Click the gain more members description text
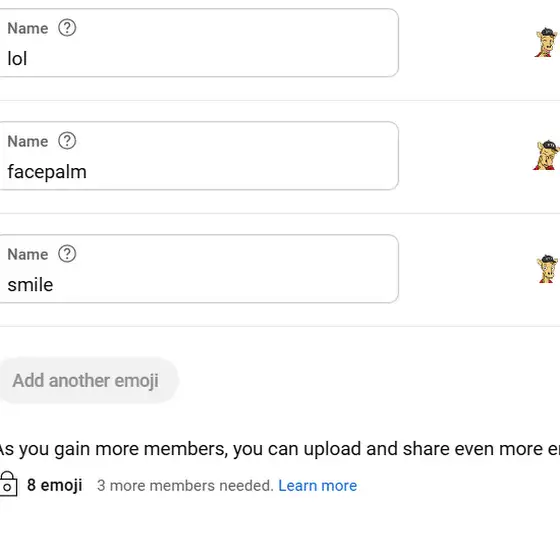The width and height of the screenshot is (560, 560). coord(280,449)
